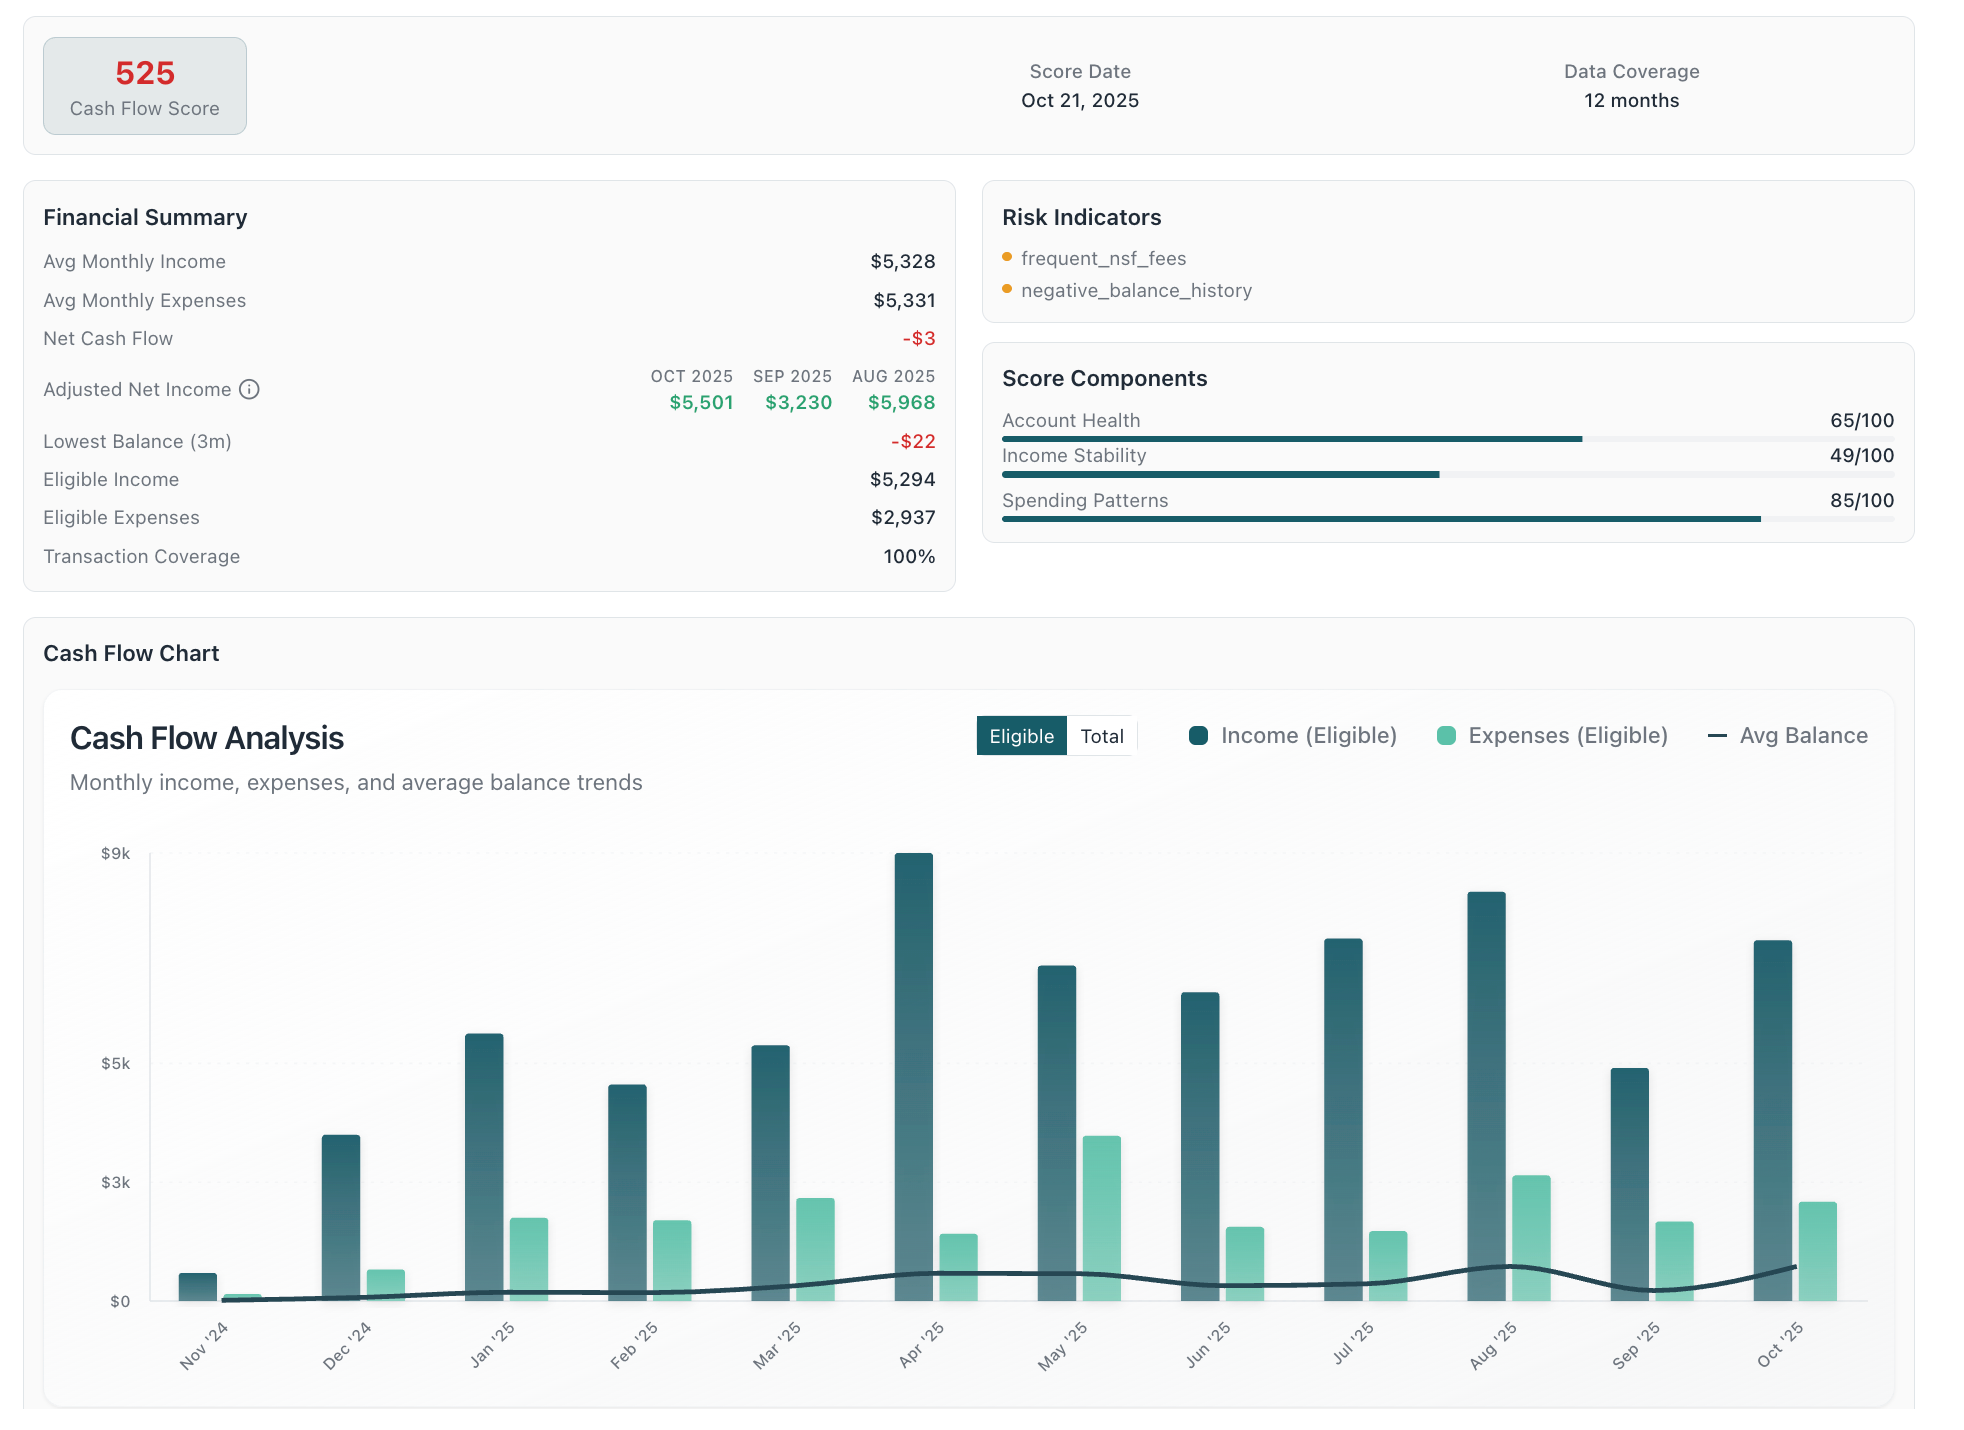Viewport: 1964px width, 1430px height.
Task: Click the Expenses (Eligible) legend dot
Action: (x=1446, y=735)
